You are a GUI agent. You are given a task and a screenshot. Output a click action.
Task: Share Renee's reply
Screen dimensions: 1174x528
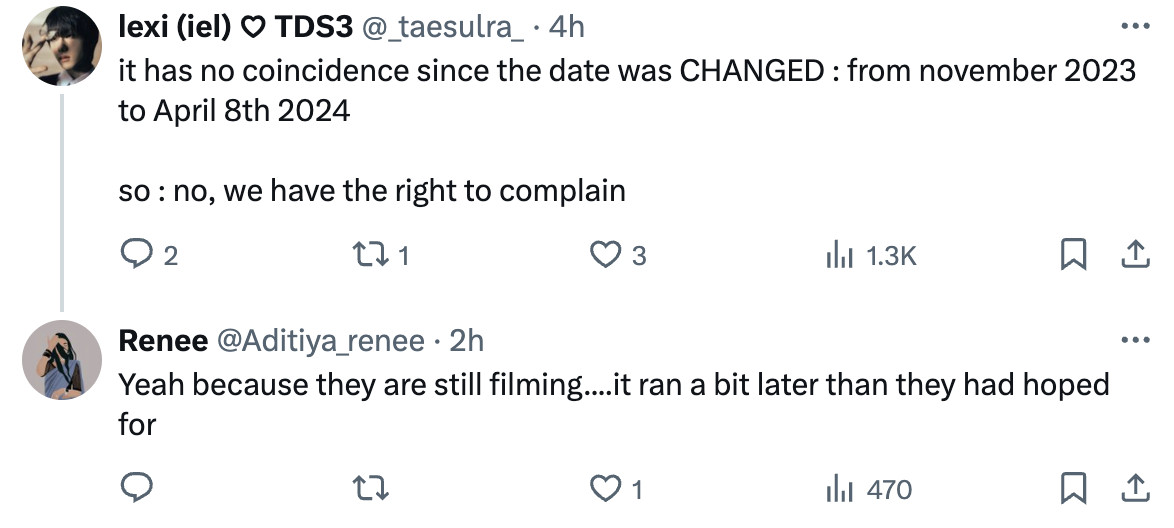point(1134,489)
